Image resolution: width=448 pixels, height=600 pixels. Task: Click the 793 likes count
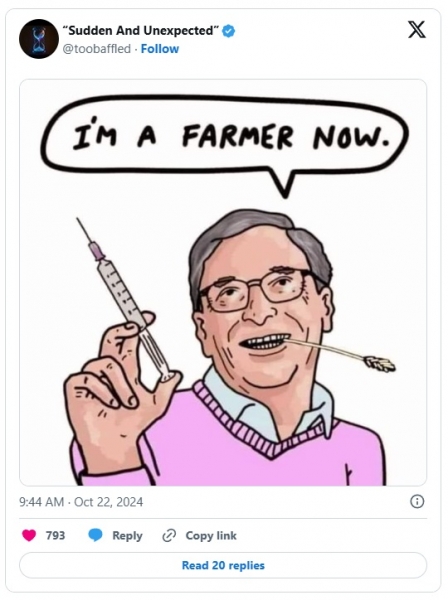(55, 535)
